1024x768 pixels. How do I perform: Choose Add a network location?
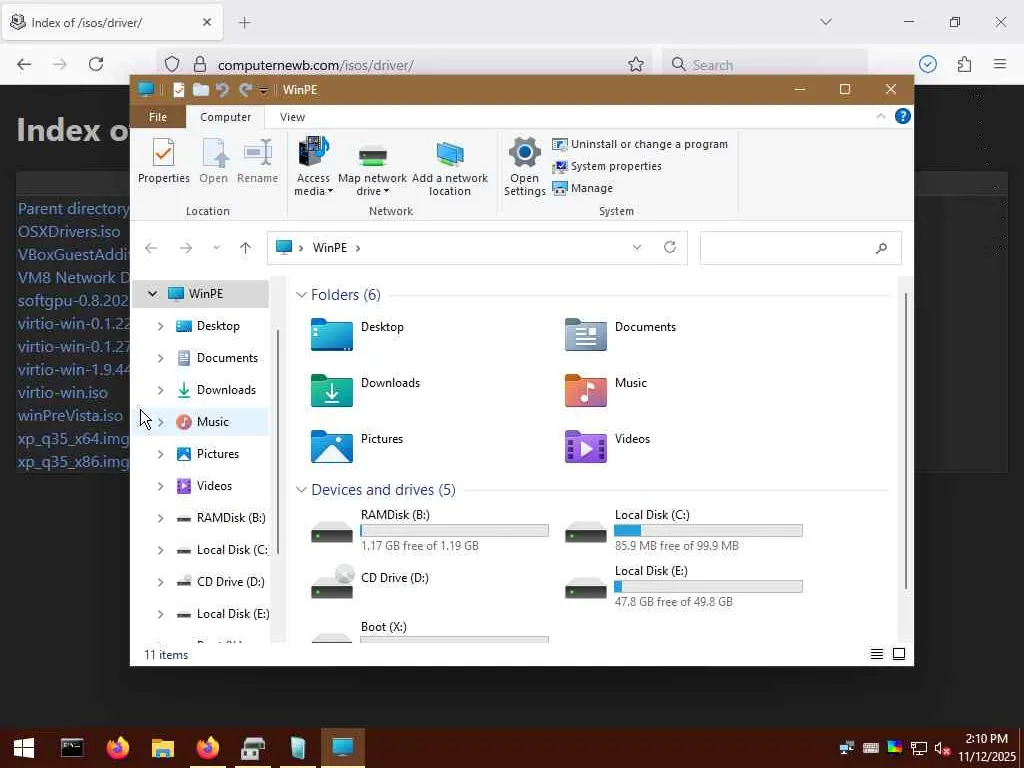tap(449, 167)
